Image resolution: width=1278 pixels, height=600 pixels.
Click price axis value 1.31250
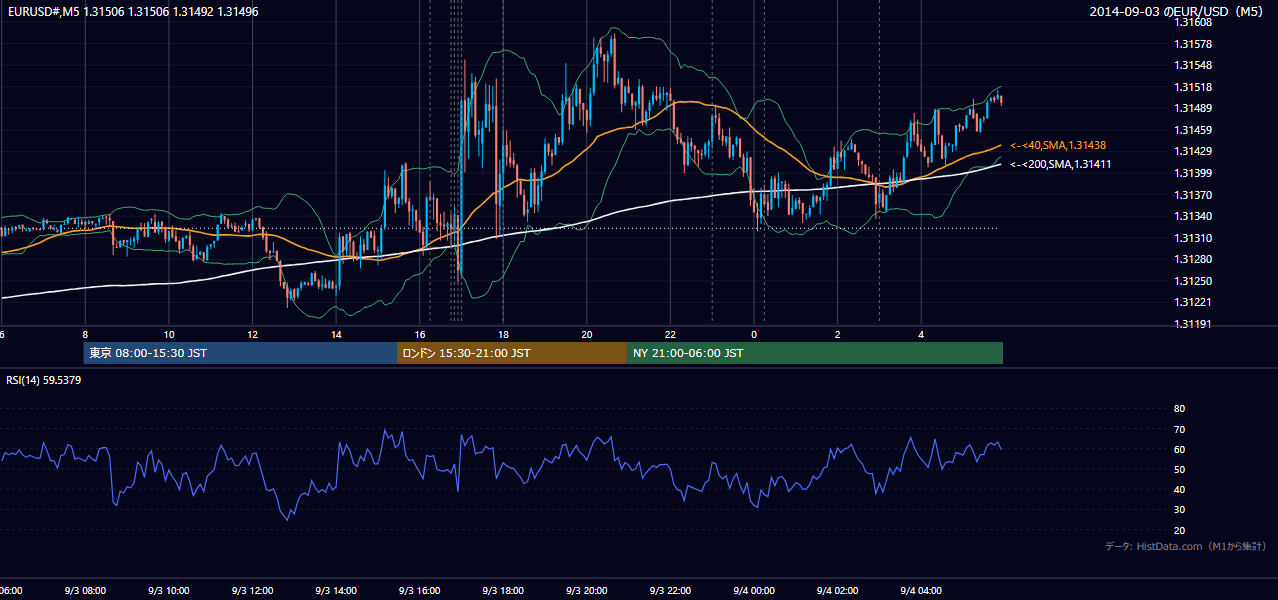click(1194, 281)
